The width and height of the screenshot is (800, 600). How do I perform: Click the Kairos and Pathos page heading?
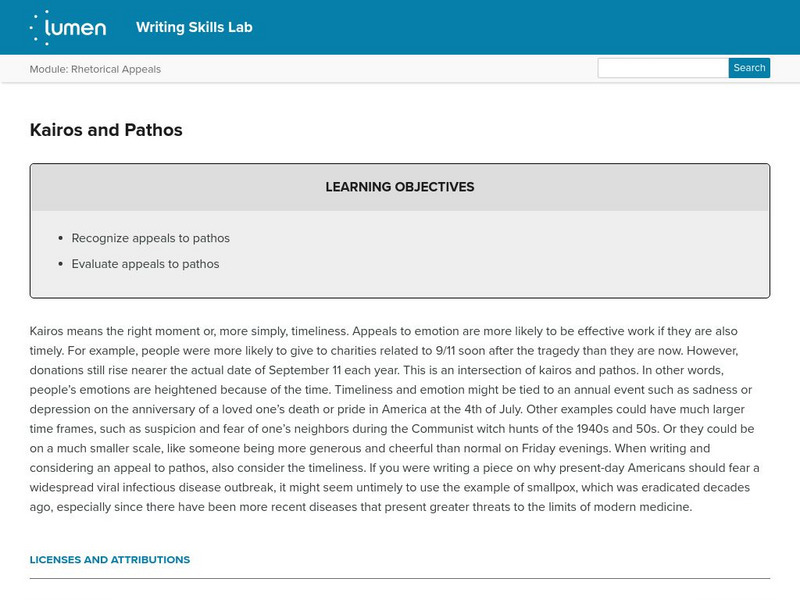(x=106, y=130)
